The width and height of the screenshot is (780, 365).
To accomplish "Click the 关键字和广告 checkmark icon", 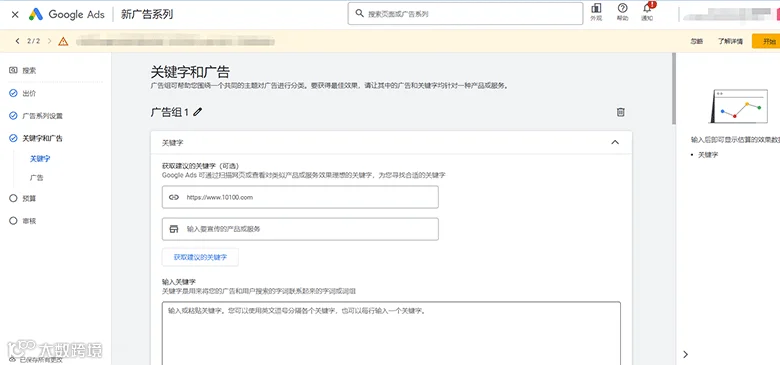I will pos(13,138).
